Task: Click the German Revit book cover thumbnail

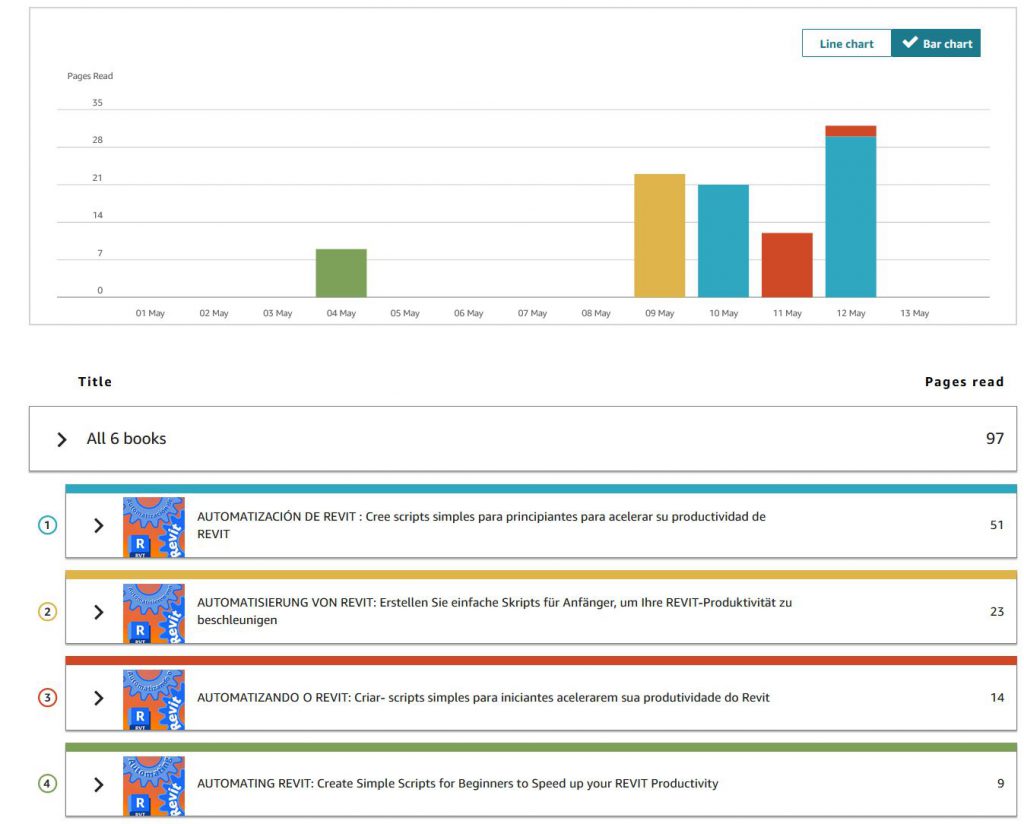Action: click(153, 612)
